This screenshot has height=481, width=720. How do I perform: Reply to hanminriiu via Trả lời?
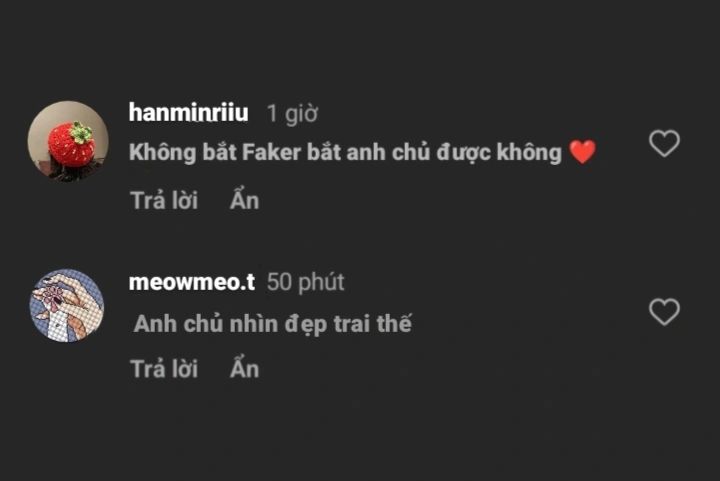pyautogui.click(x=164, y=201)
